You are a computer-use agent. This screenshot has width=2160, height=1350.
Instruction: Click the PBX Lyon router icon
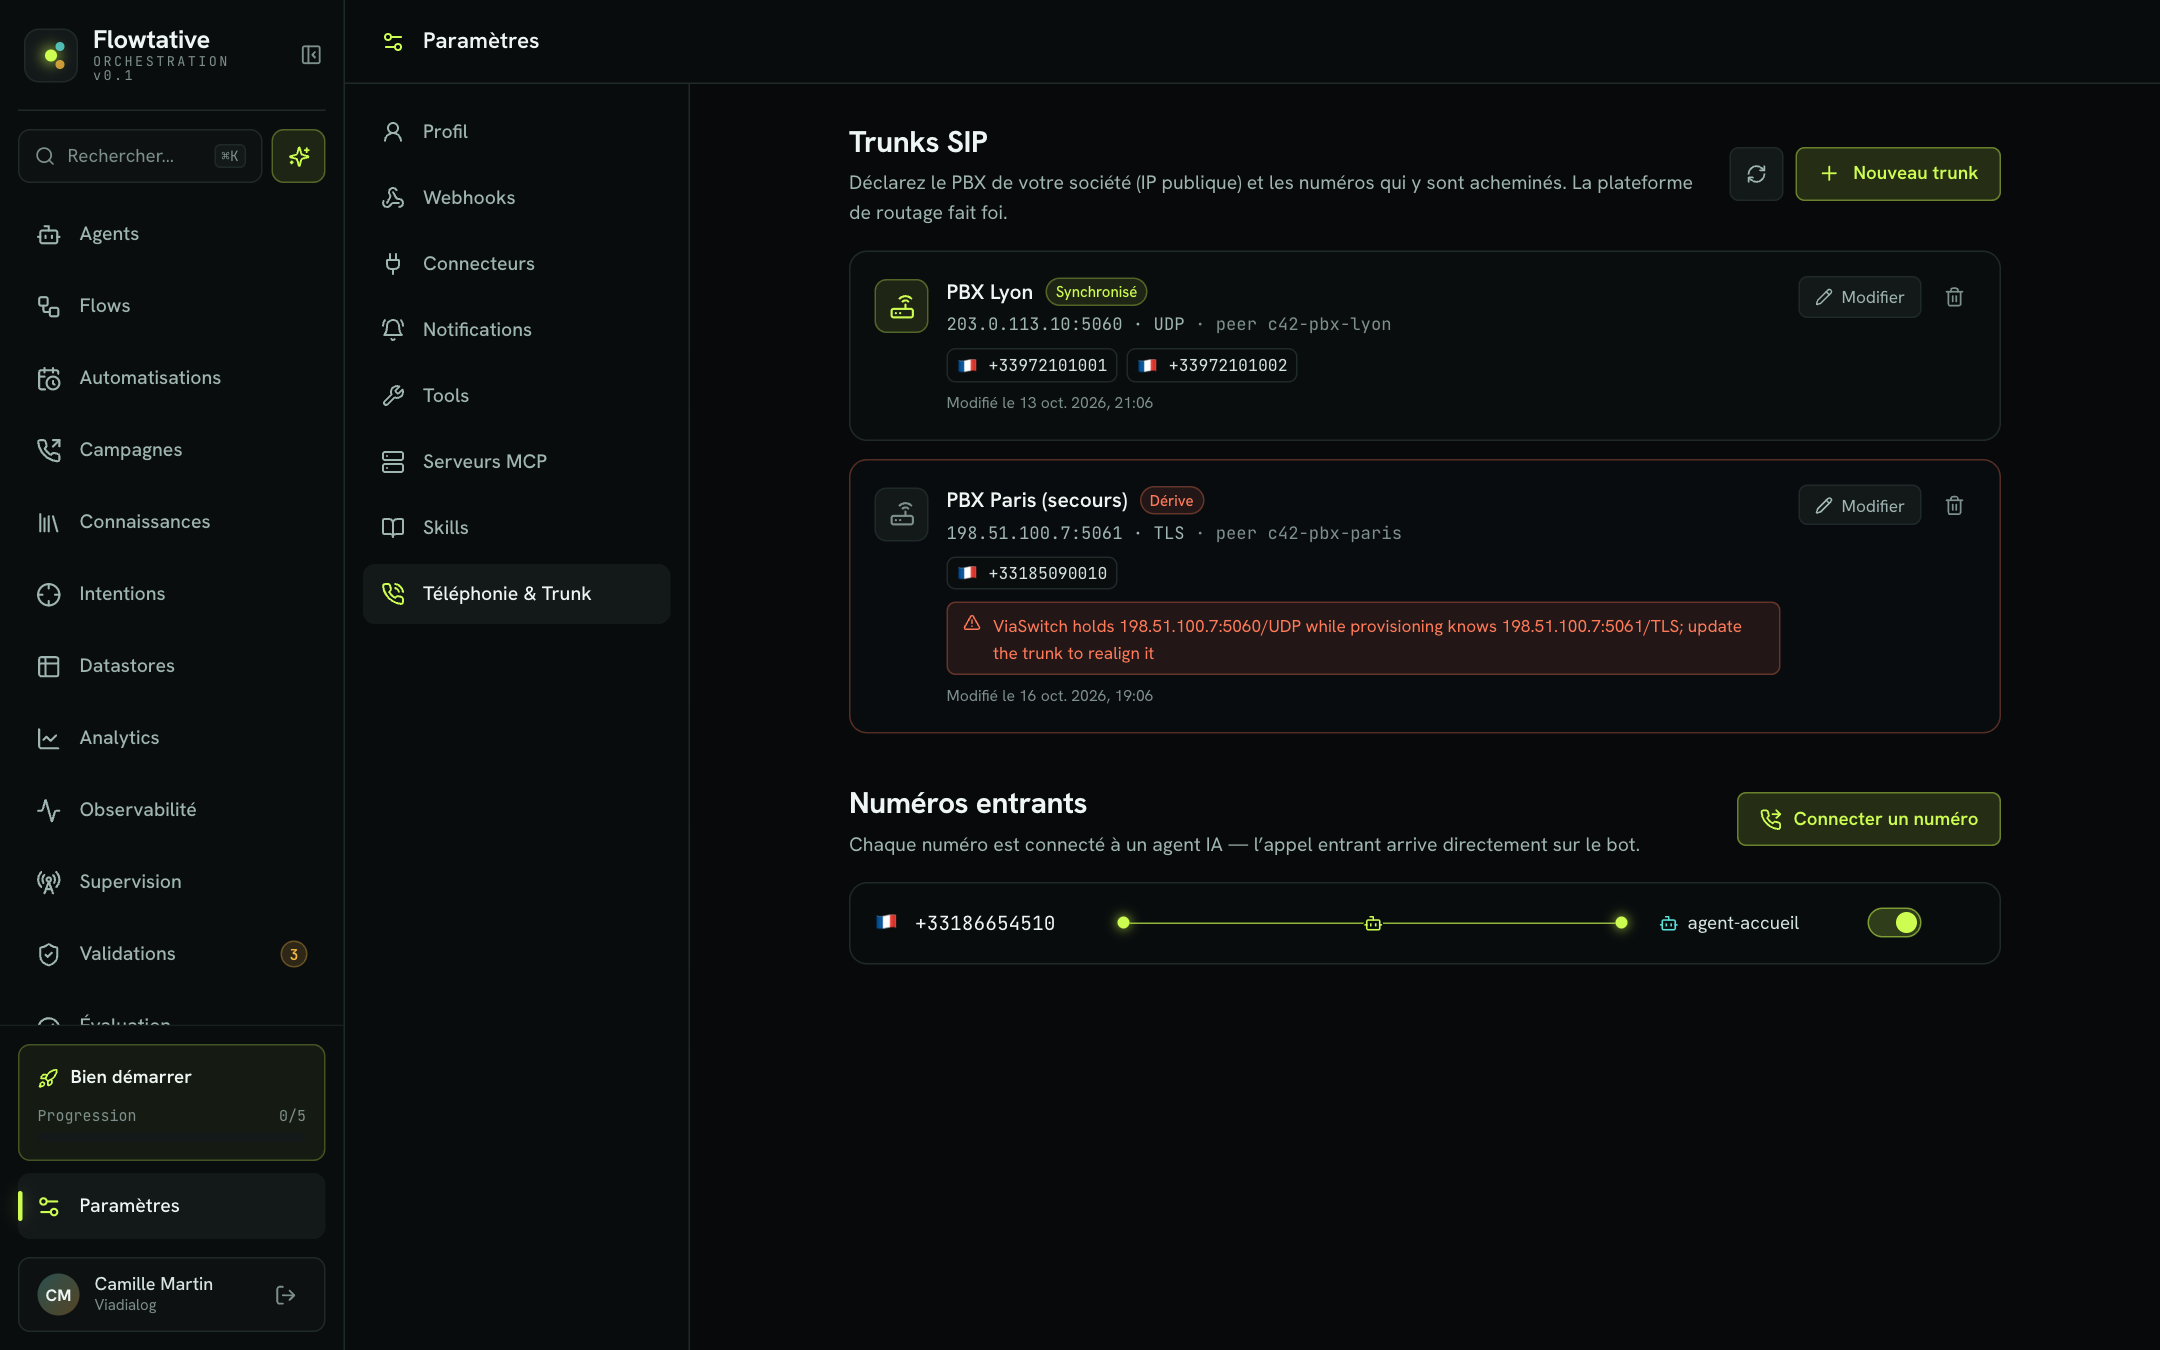coord(901,306)
